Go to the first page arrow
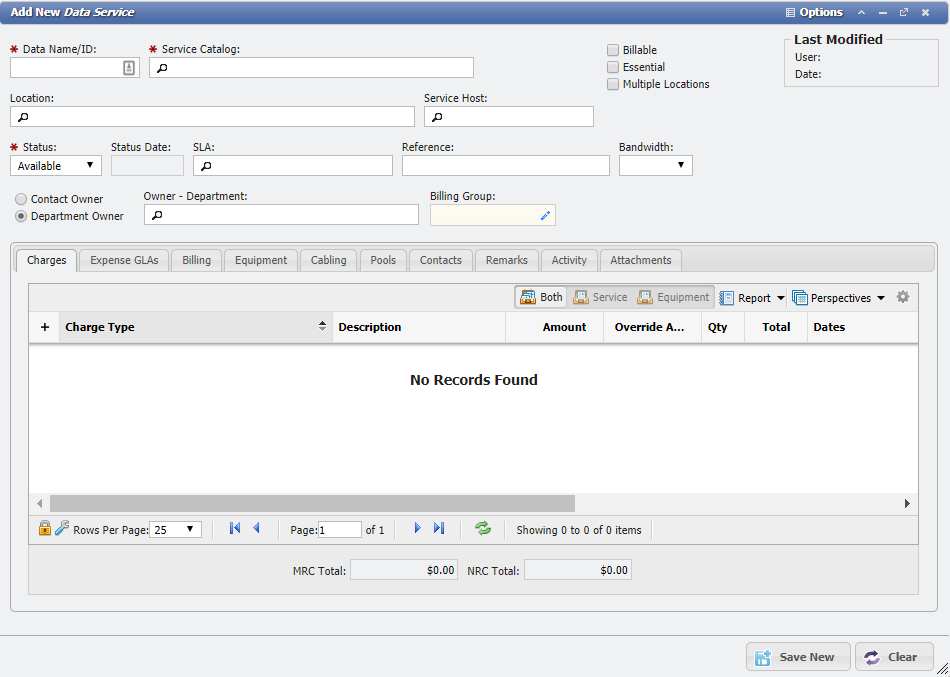Viewport: 950px width, 677px height. coord(235,529)
